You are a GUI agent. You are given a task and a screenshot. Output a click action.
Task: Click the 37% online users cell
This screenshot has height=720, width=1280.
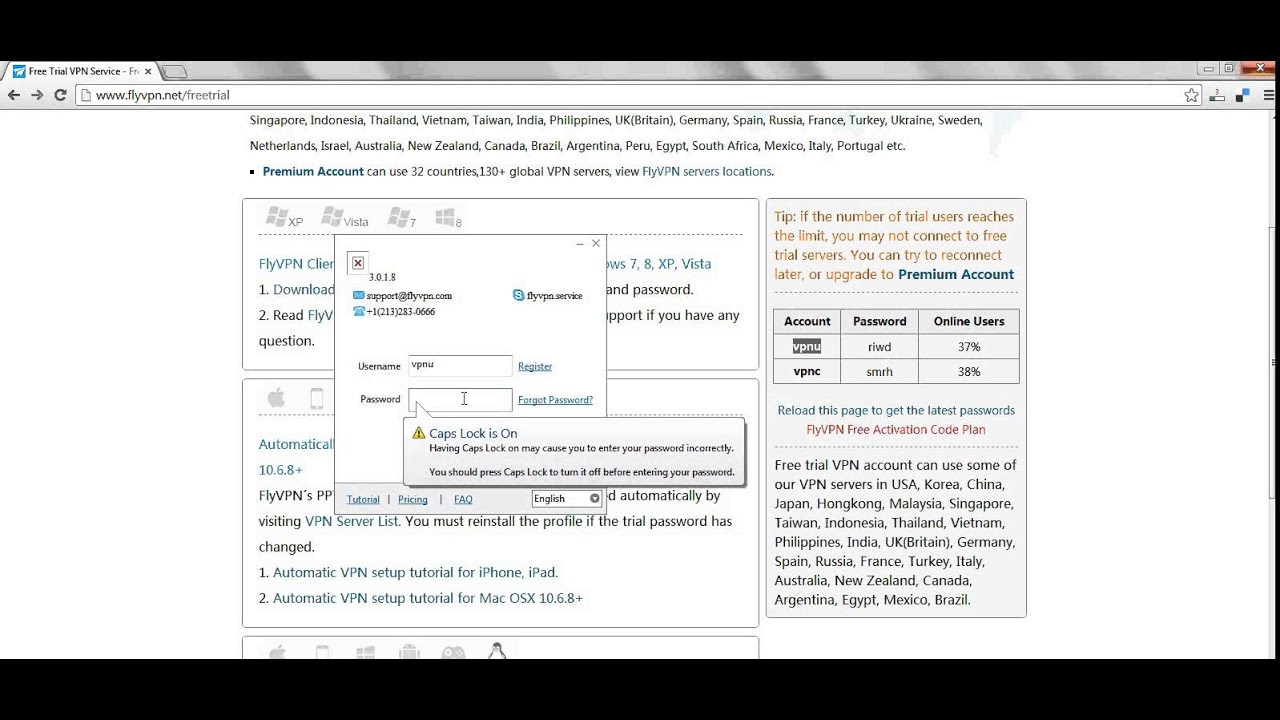click(968, 346)
